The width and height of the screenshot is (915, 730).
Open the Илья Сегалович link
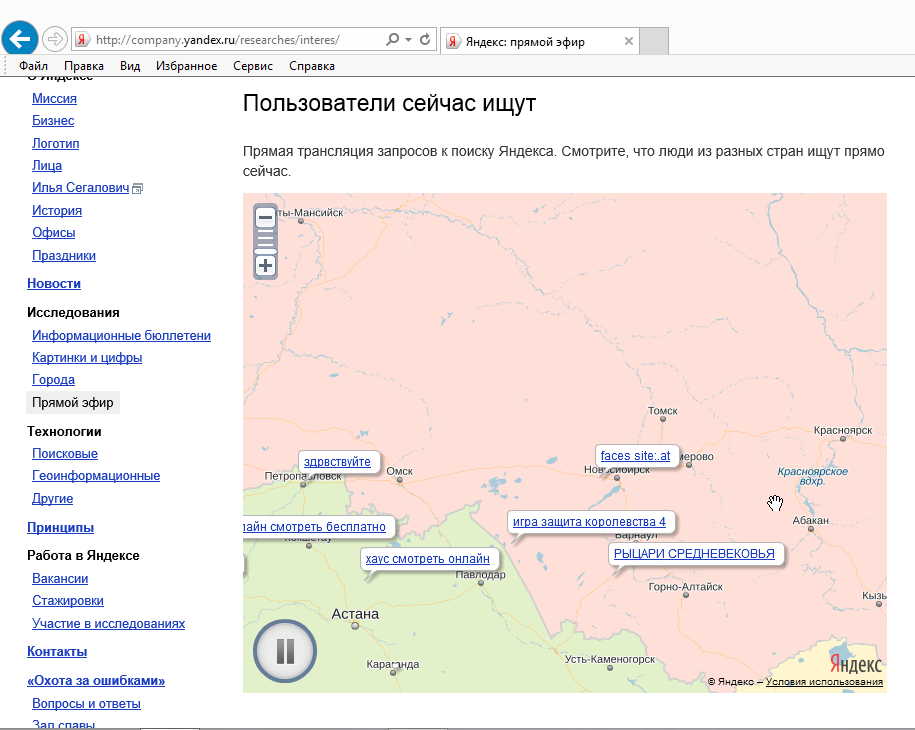[81, 188]
